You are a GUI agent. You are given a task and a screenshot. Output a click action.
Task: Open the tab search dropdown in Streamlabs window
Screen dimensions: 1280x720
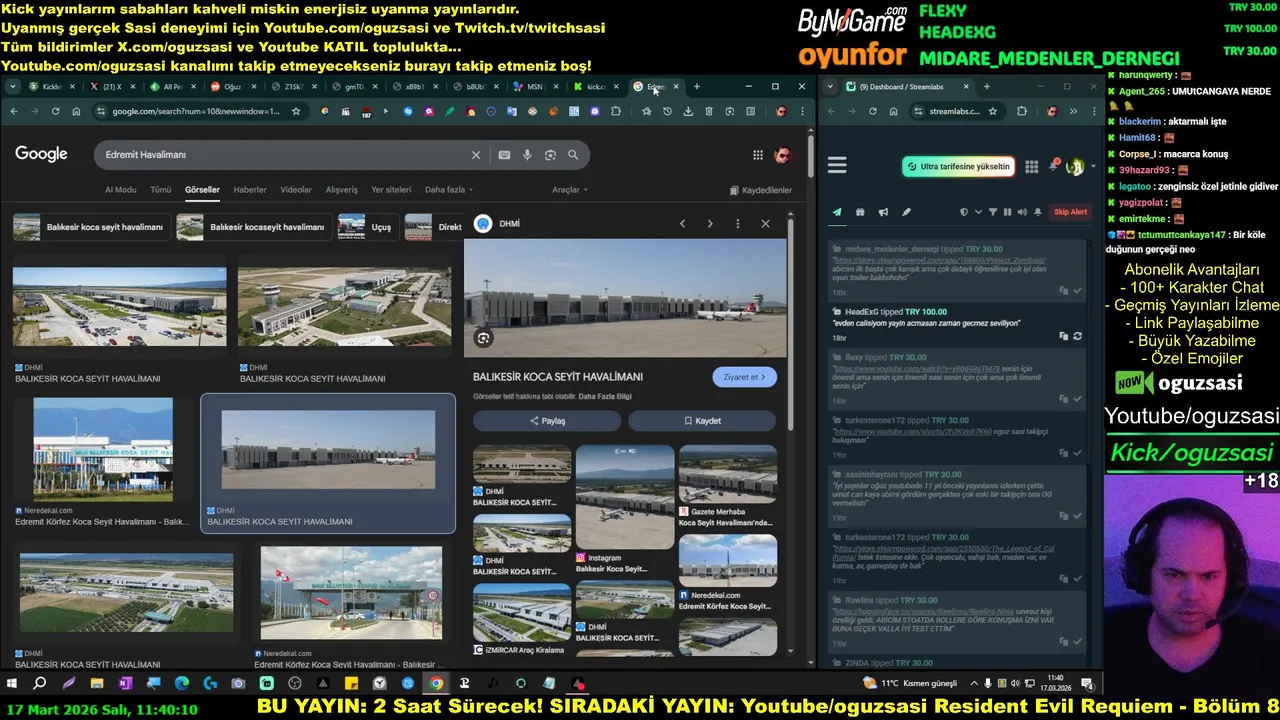[832, 87]
